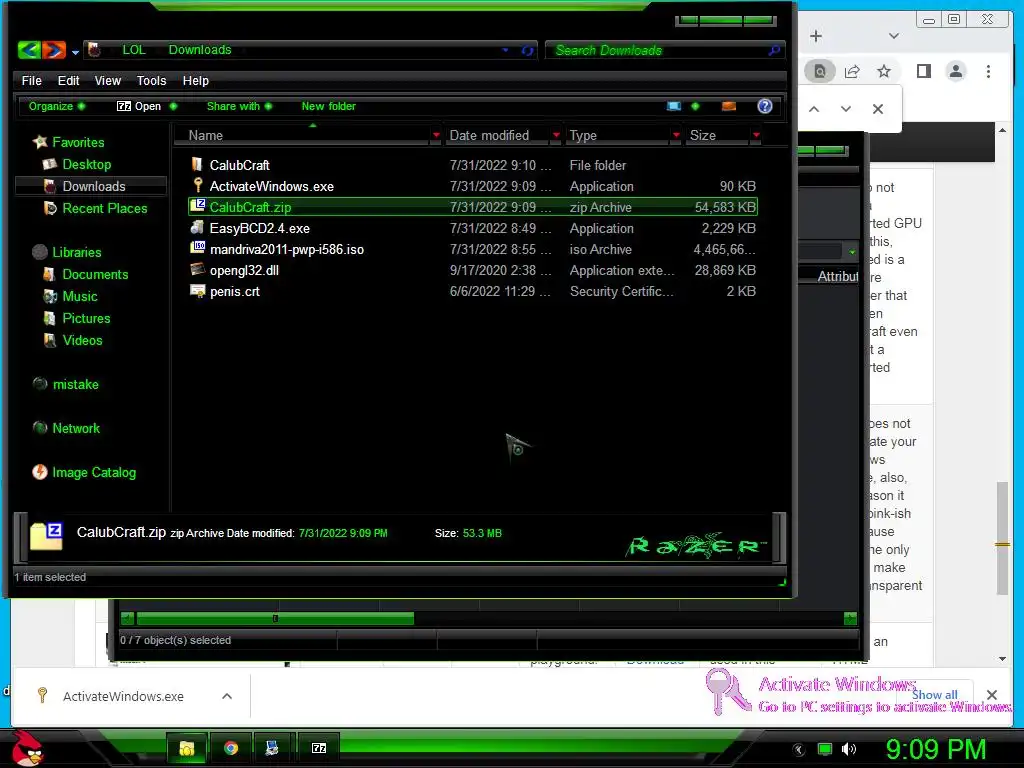
Task: Select the .crt certificate file icon
Action: (197, 291)
